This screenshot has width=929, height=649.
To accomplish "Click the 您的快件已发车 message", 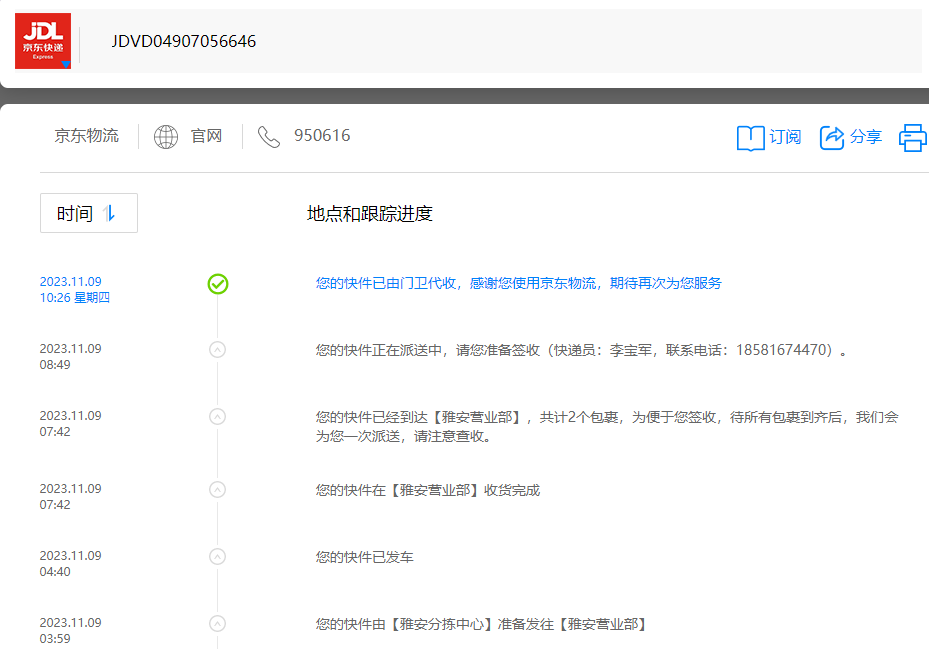I will (x=364, y=557).
